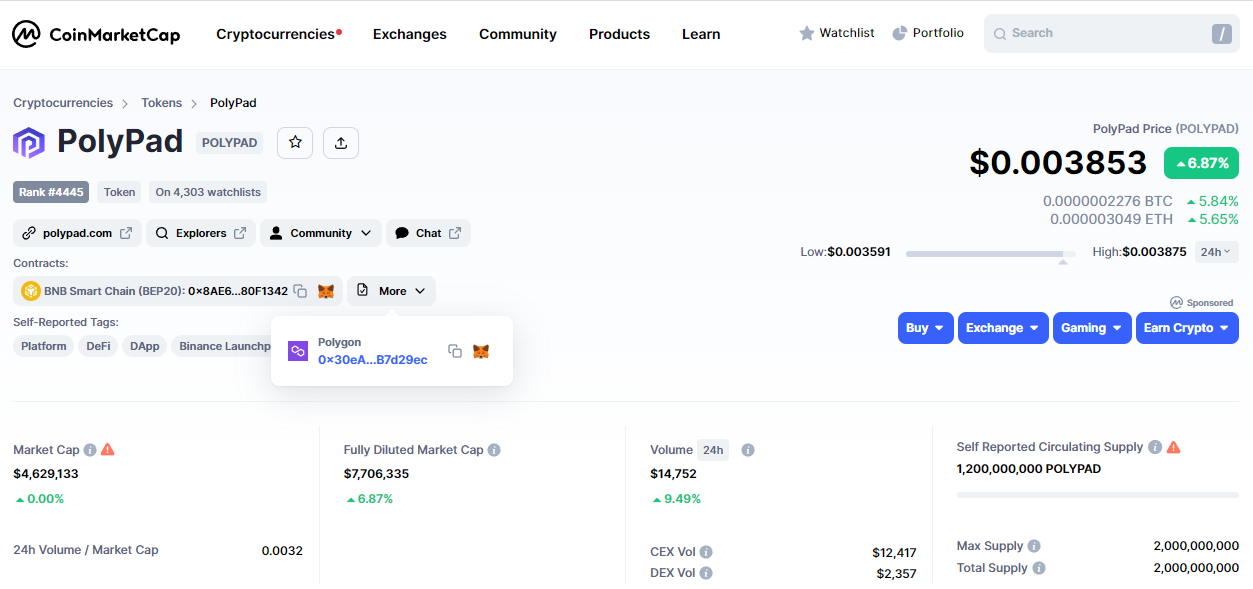Add BNB contract to MetaMask via fox icon
Image resolution: width=1253 pixels, height=589 pixels.
coord(326,291)
